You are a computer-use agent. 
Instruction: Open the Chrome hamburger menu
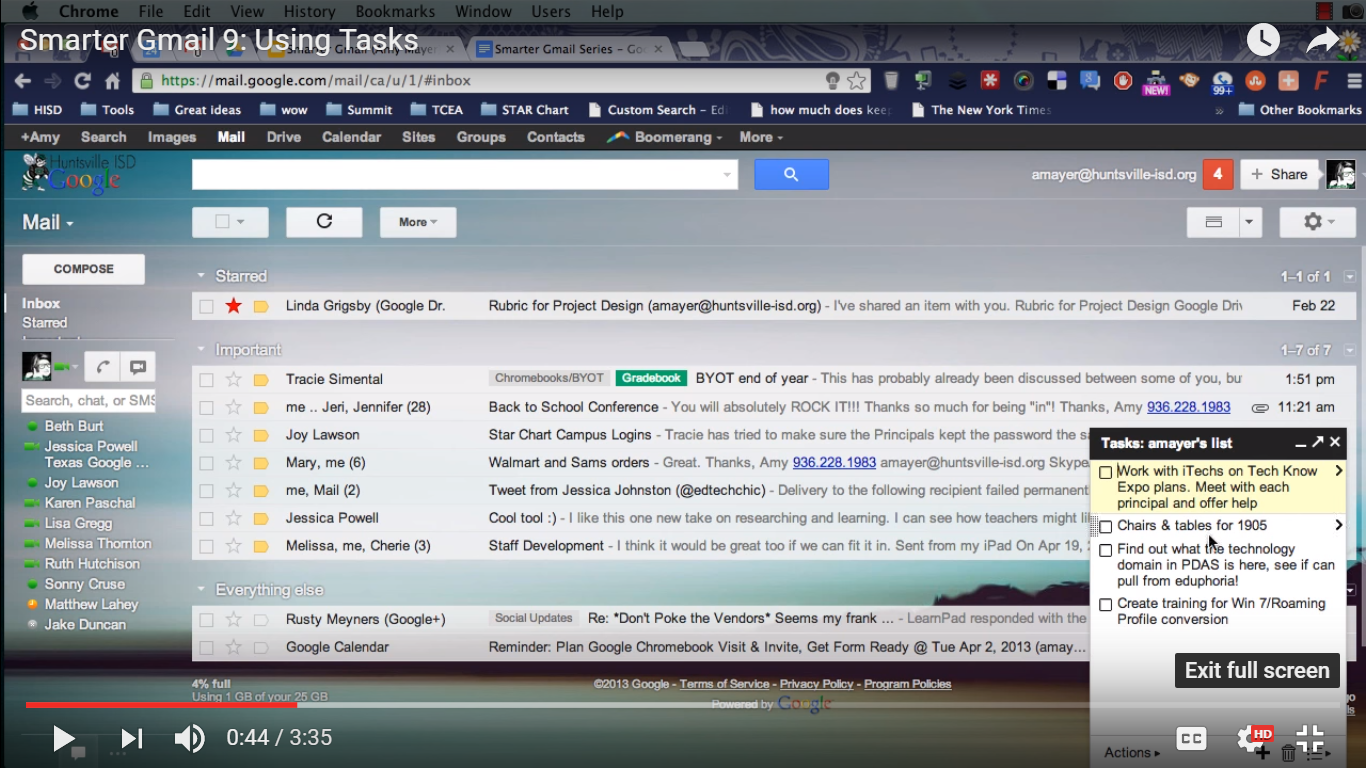pos(1356,81)
